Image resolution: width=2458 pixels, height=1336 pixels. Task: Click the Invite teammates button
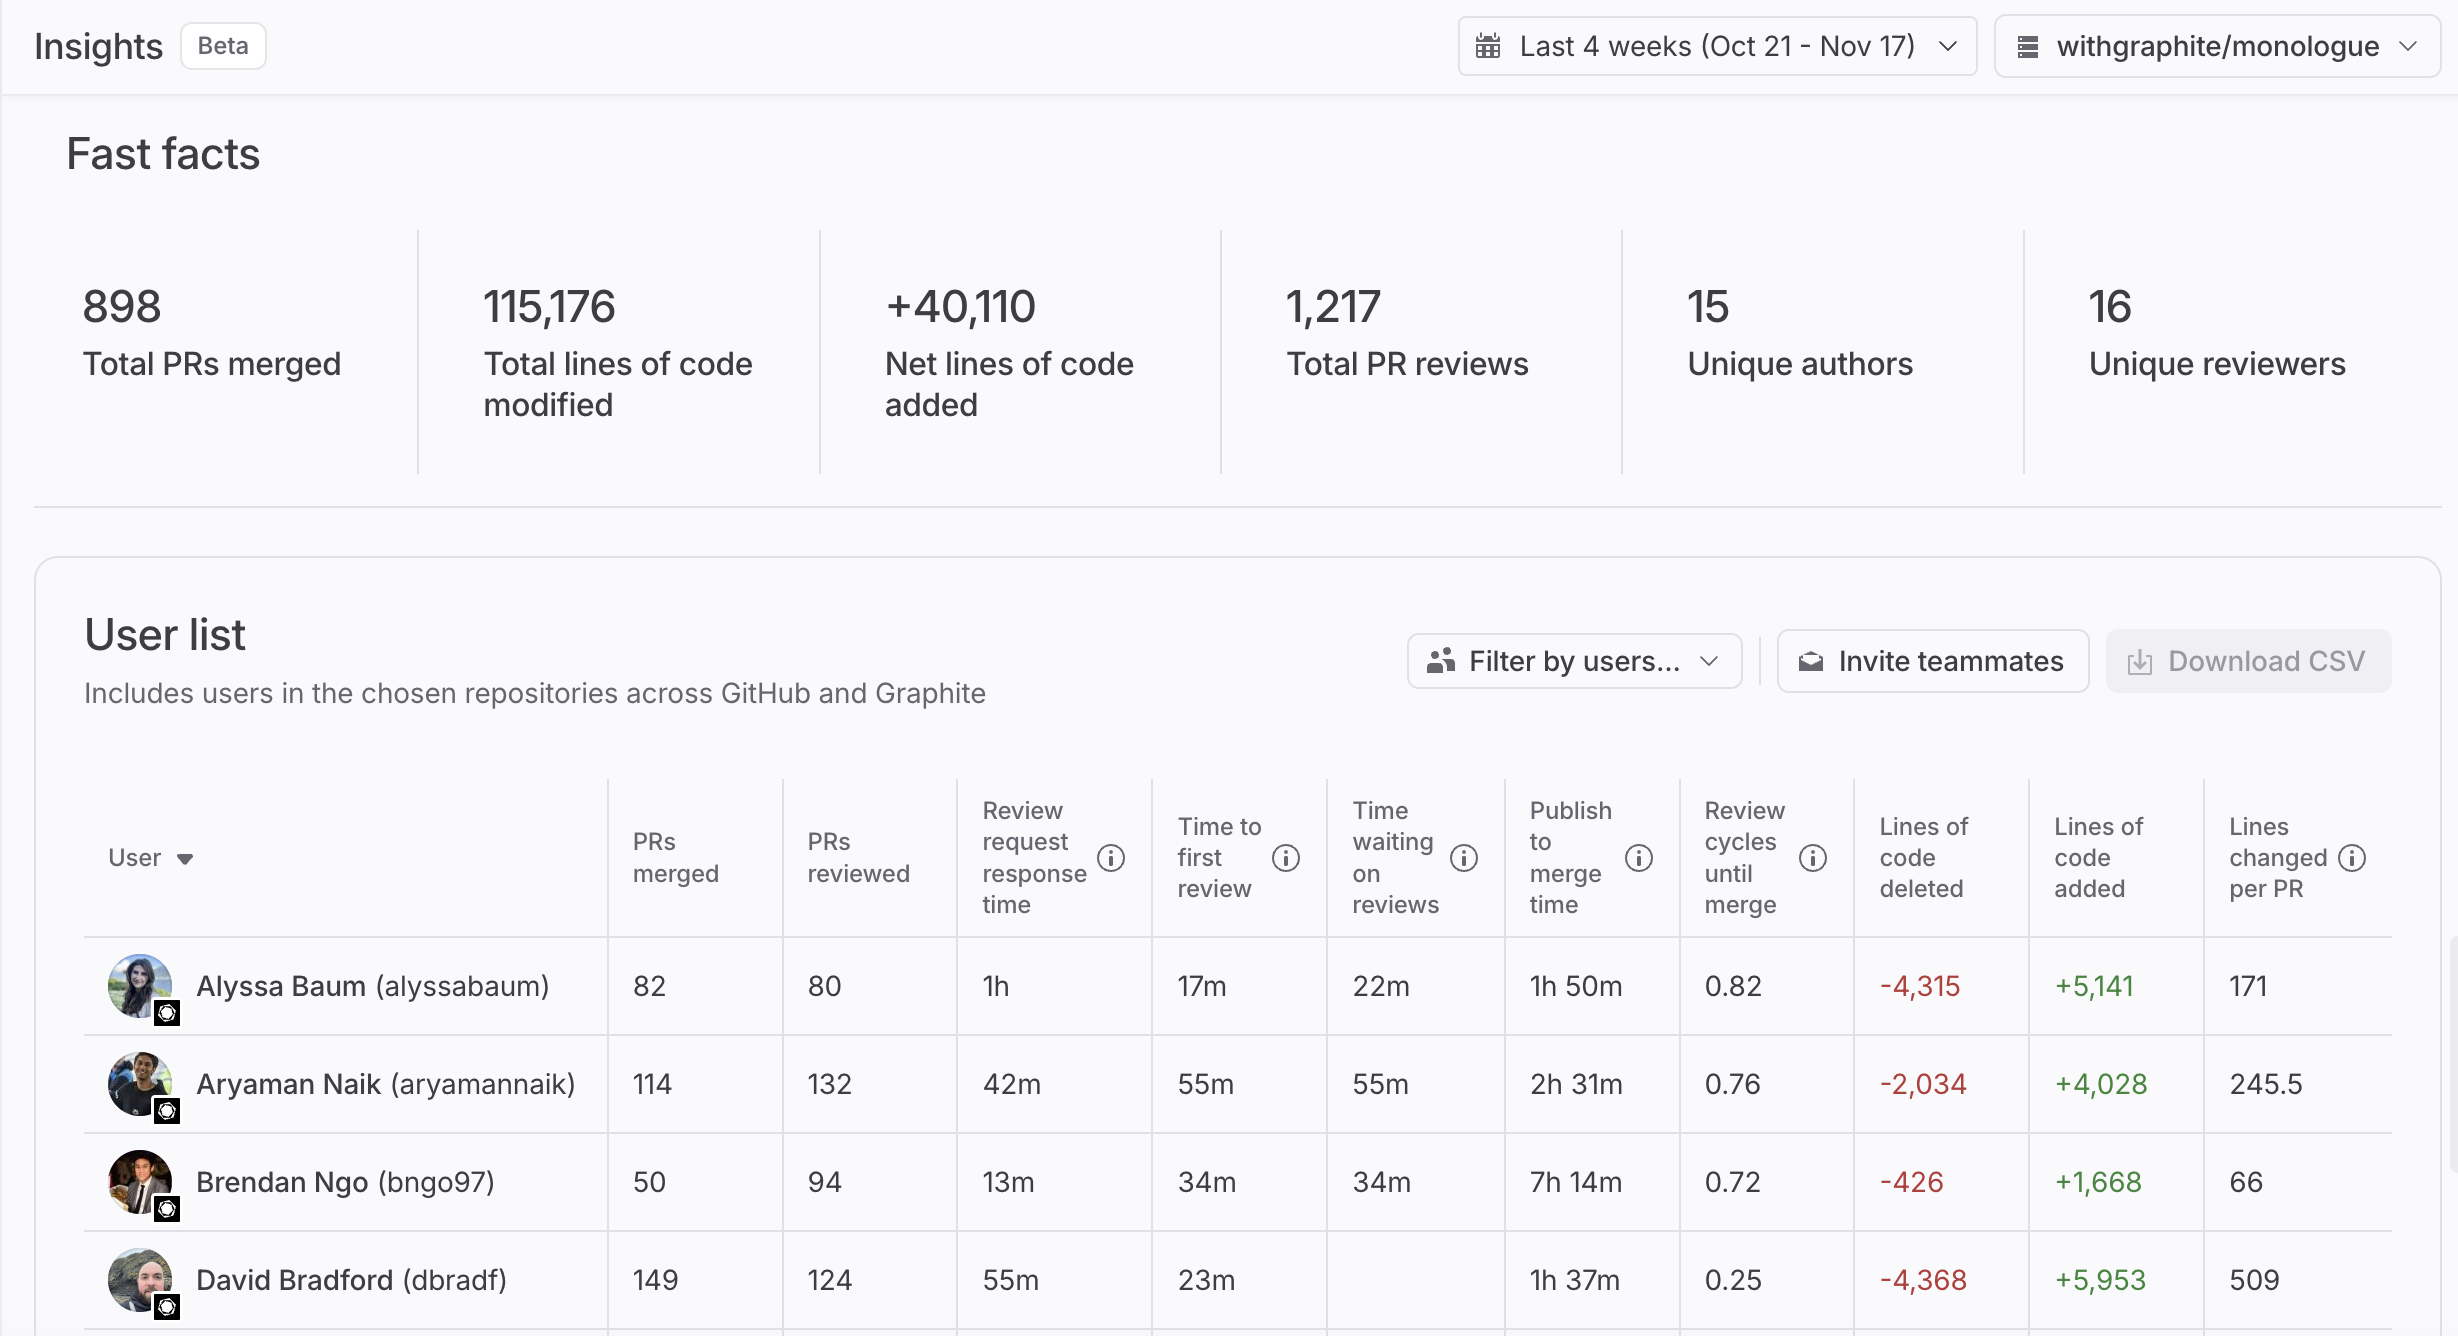(x=1931, y=661)
